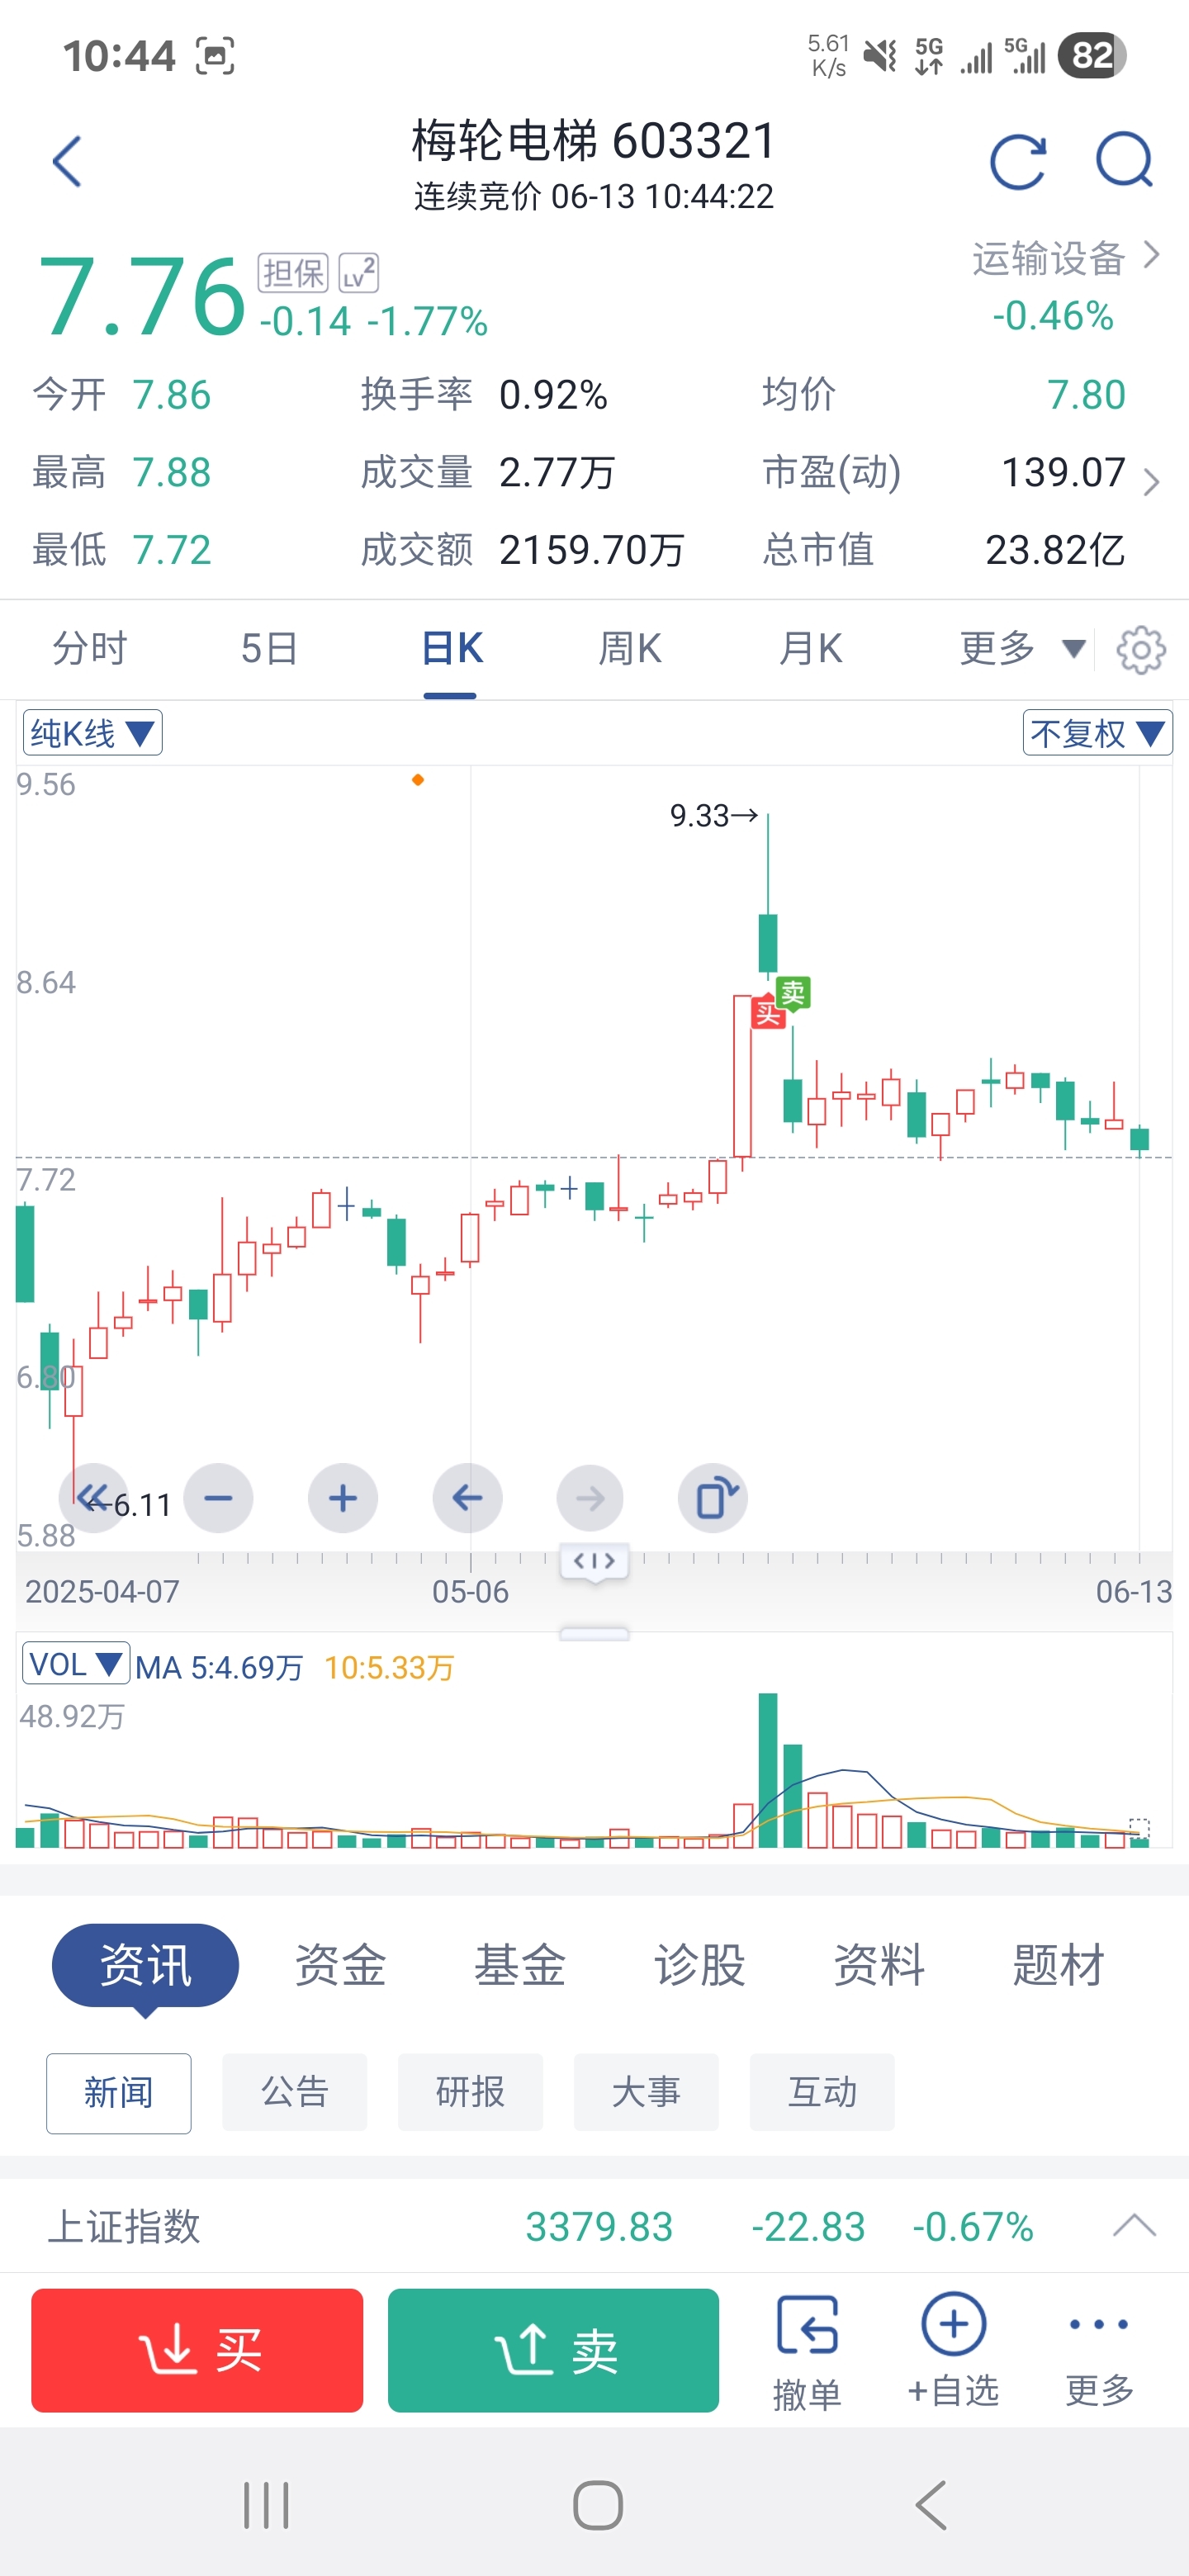Expand 更多 chart period dropdown

tap(1022, 649)
